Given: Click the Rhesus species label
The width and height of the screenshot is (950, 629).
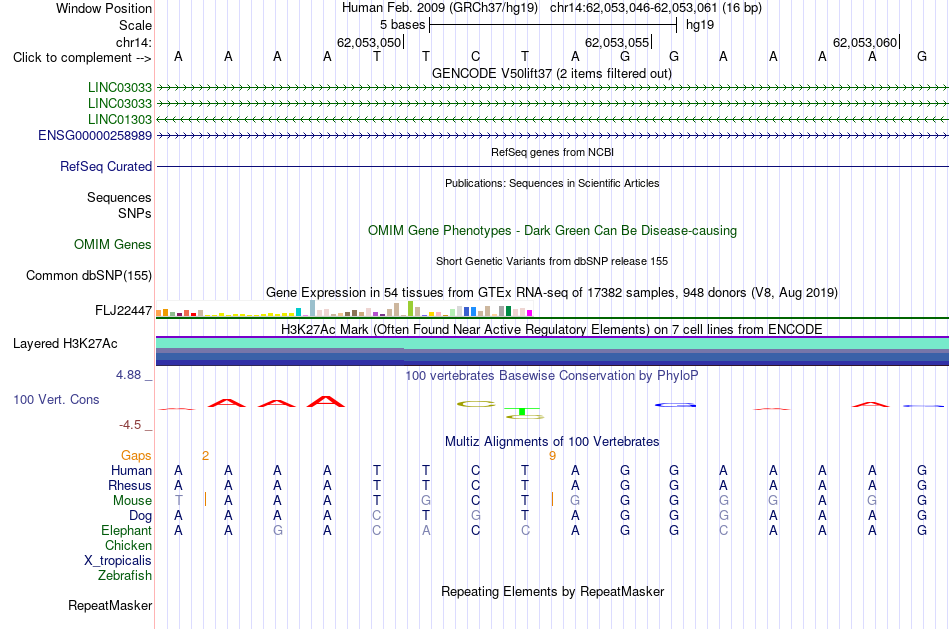Looking at the screenshot, I should [130, 485].
